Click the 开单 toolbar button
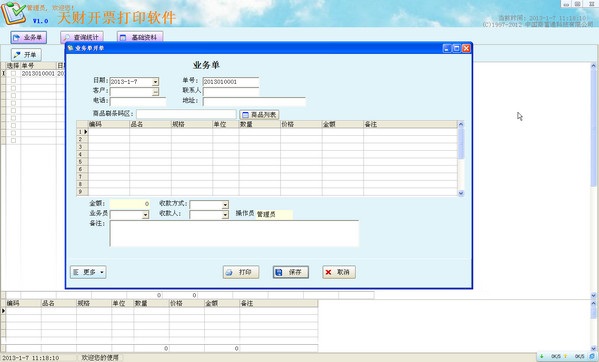This screenshot has width=599, height=362. (x=26, y=55)
